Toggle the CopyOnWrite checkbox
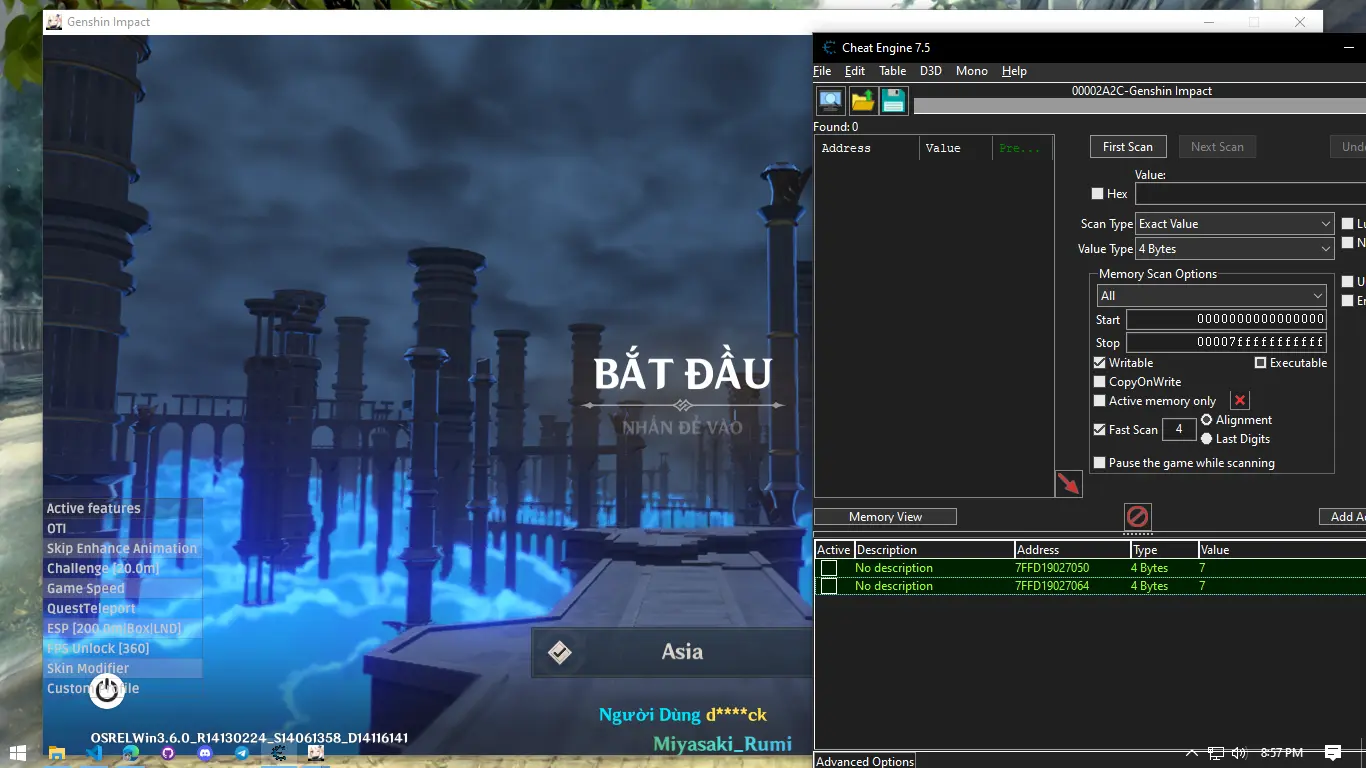This screenshot has width=1366, height=768. click(1100, 382)
